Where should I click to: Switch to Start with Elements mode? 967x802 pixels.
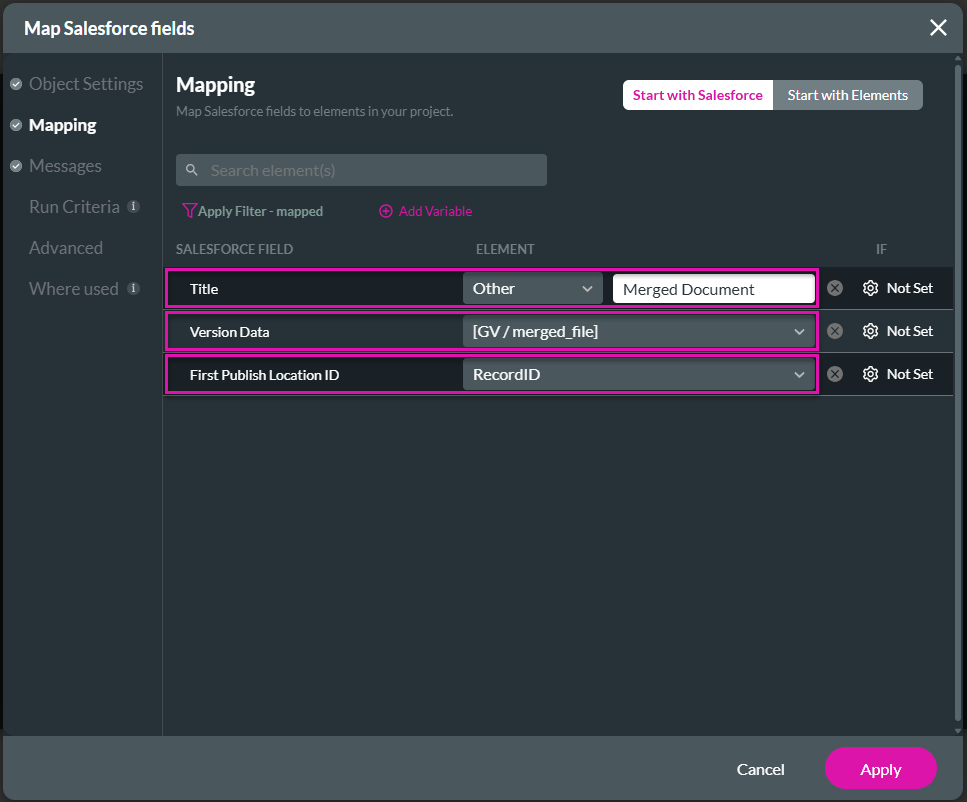(x=847, y=95)
